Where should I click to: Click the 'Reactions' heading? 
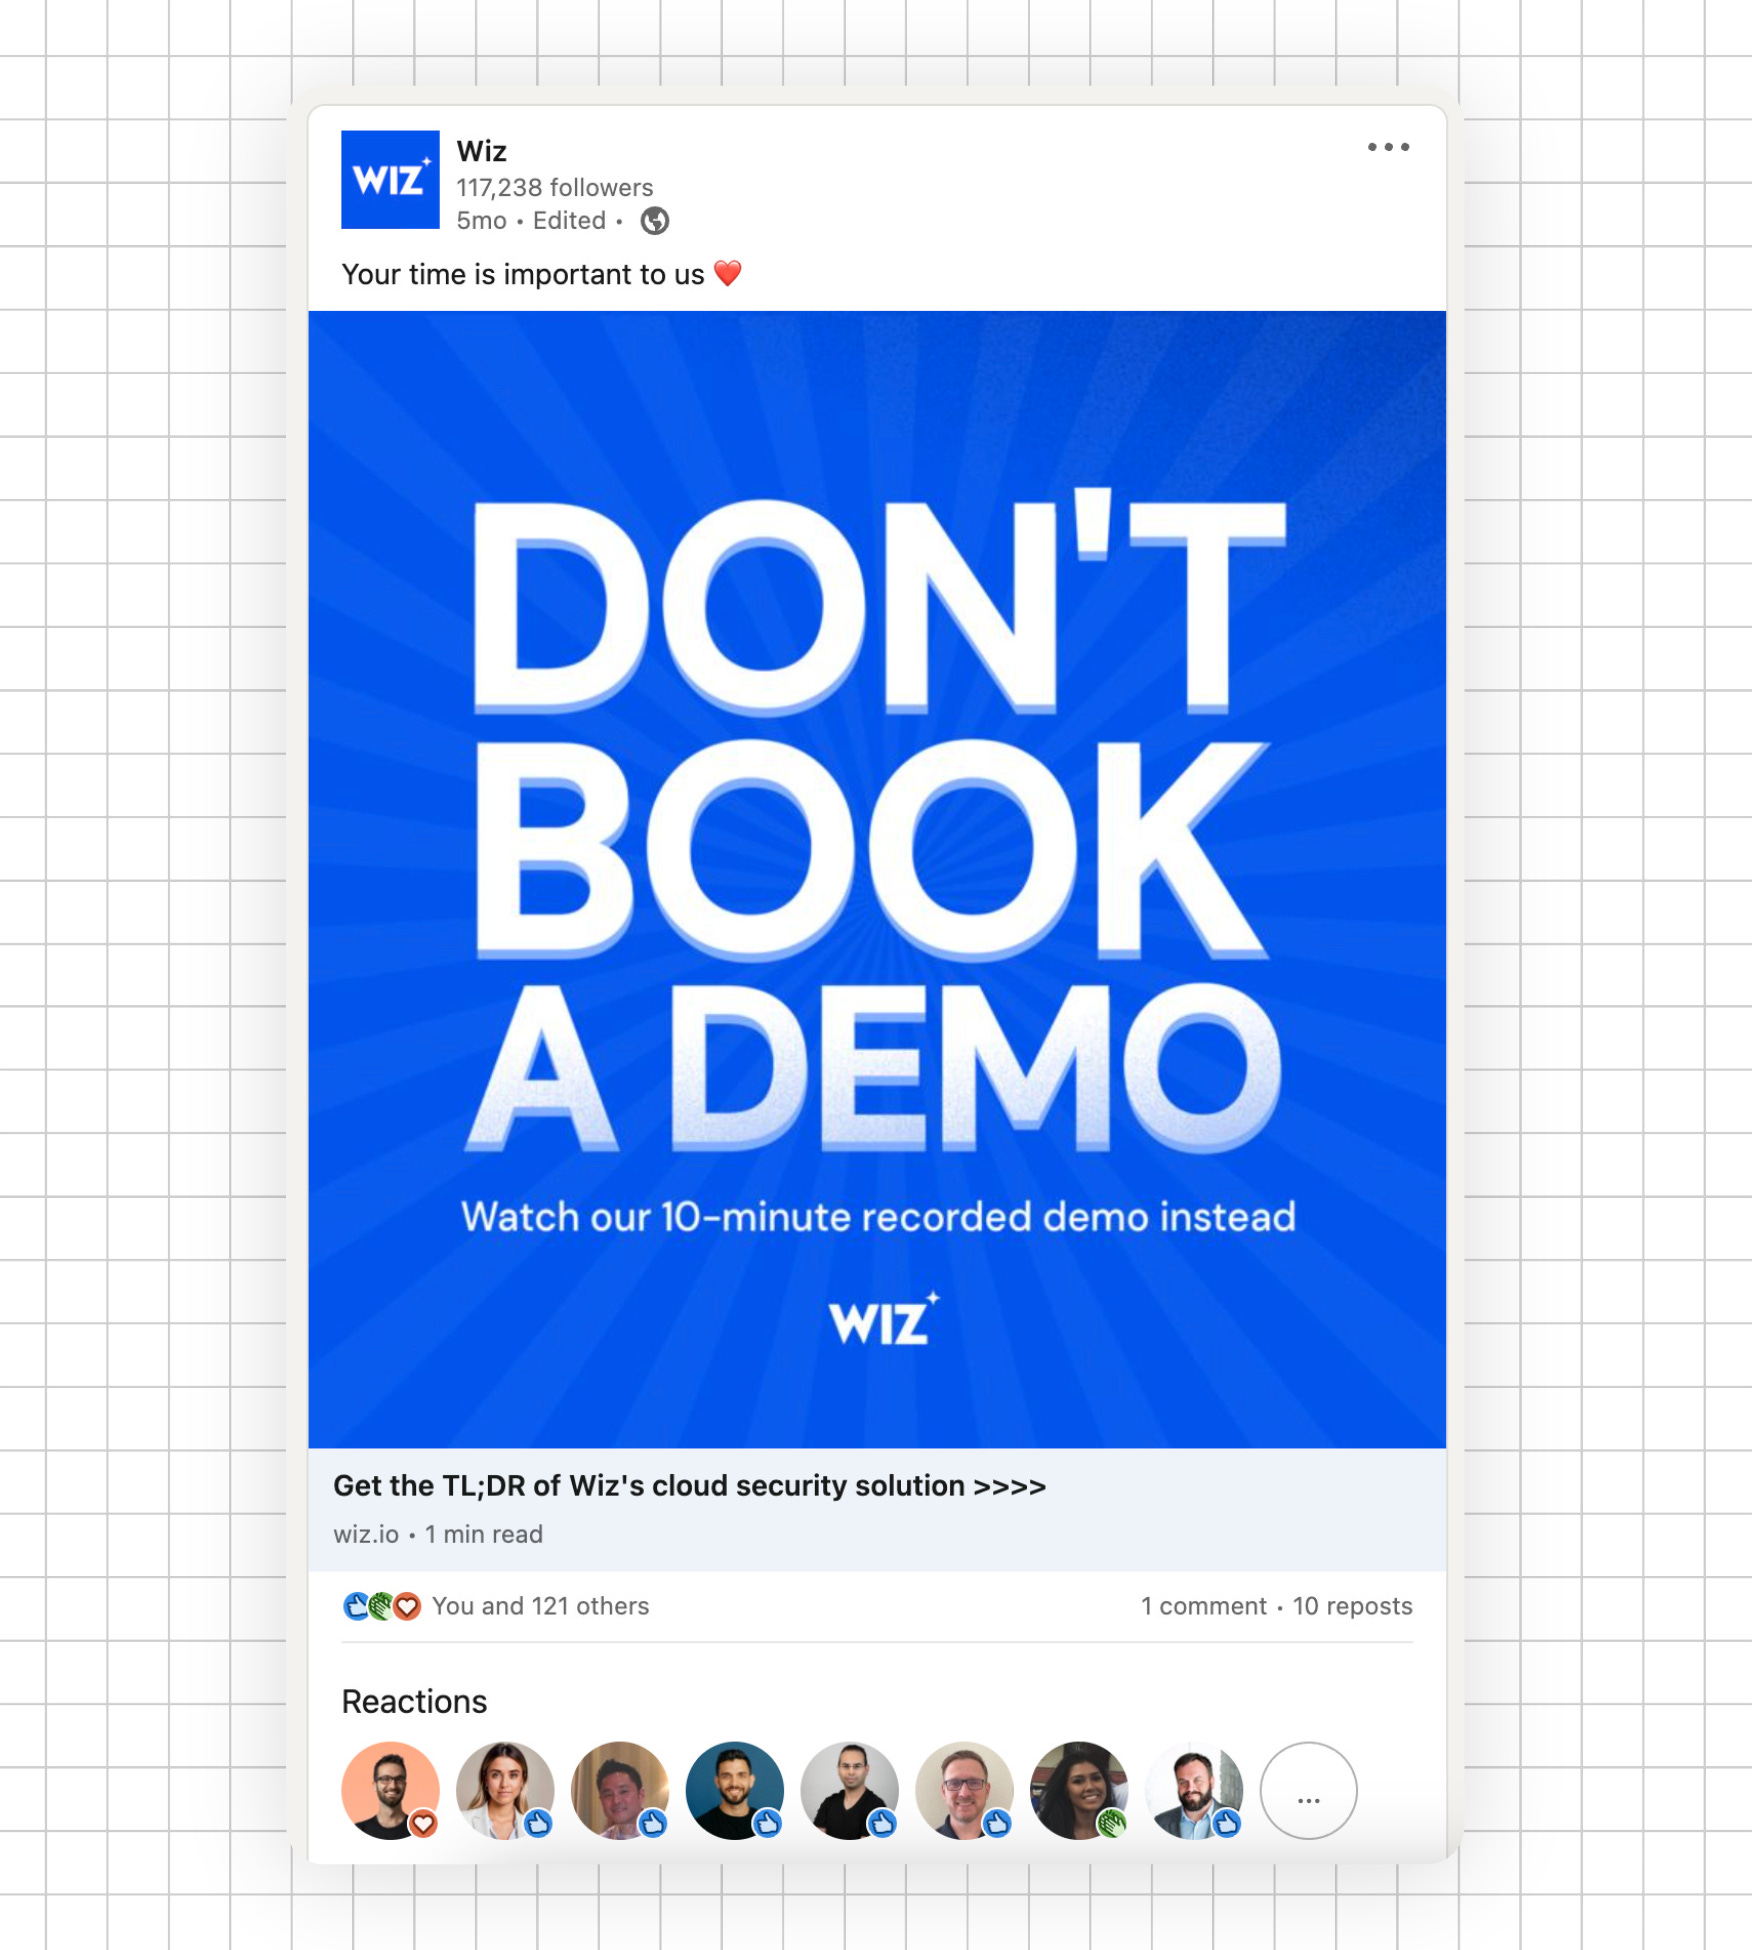[x=414, y=1702]
